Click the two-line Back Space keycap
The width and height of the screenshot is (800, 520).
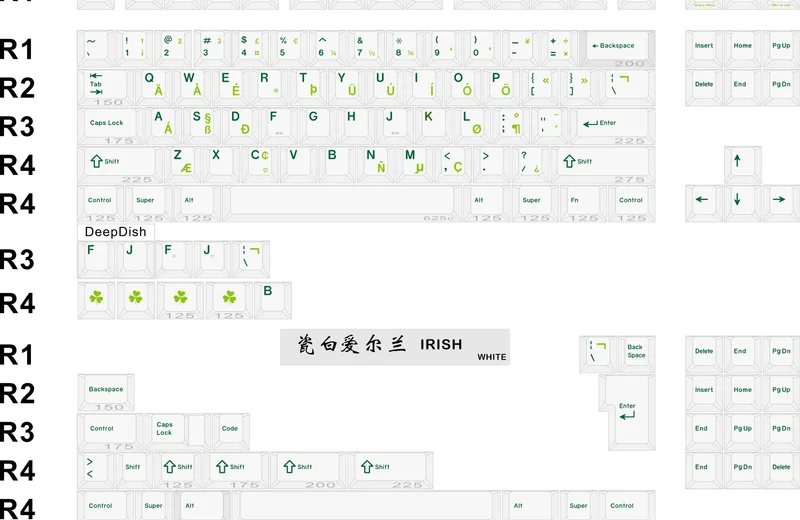click(637, 354)
